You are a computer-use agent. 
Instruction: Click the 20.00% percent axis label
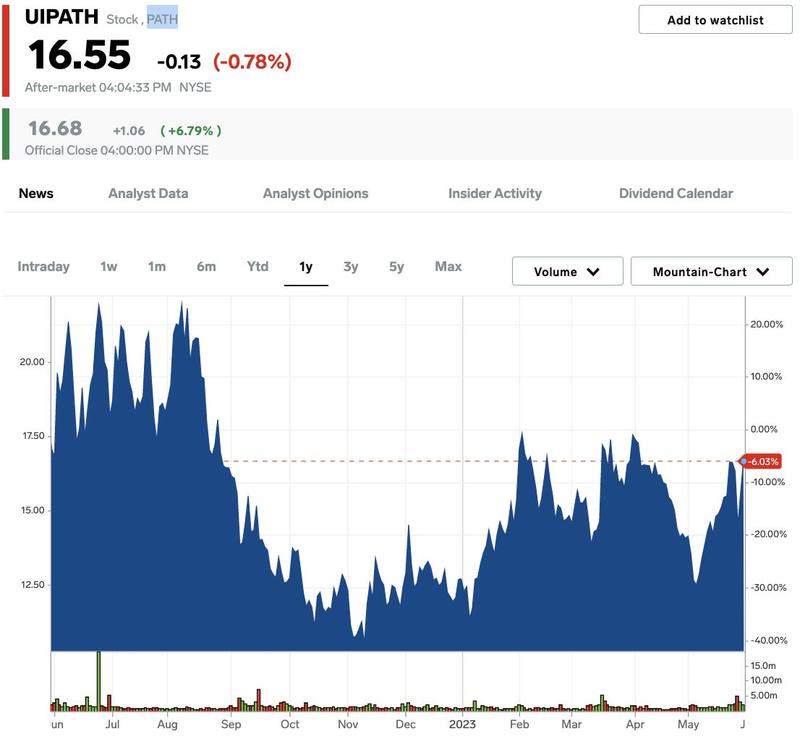pos(766,324)
